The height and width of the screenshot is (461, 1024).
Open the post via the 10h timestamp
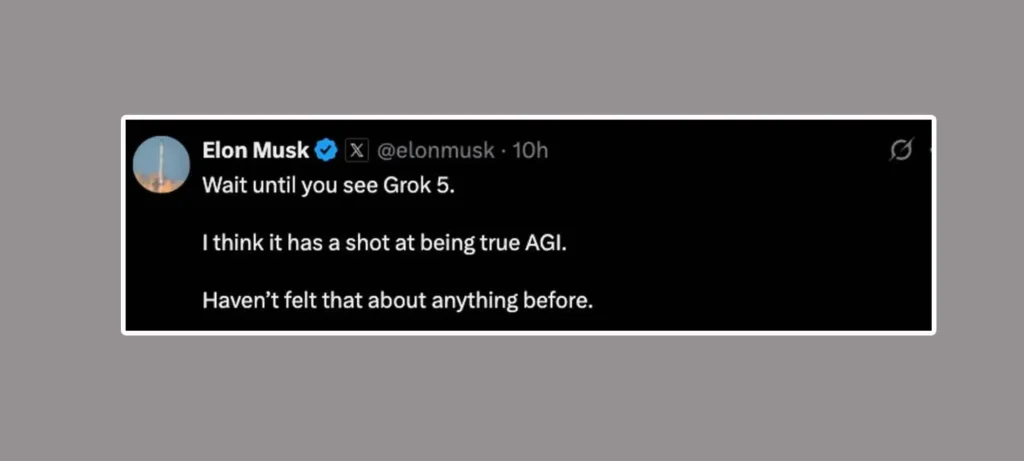(x=530, y=151)
